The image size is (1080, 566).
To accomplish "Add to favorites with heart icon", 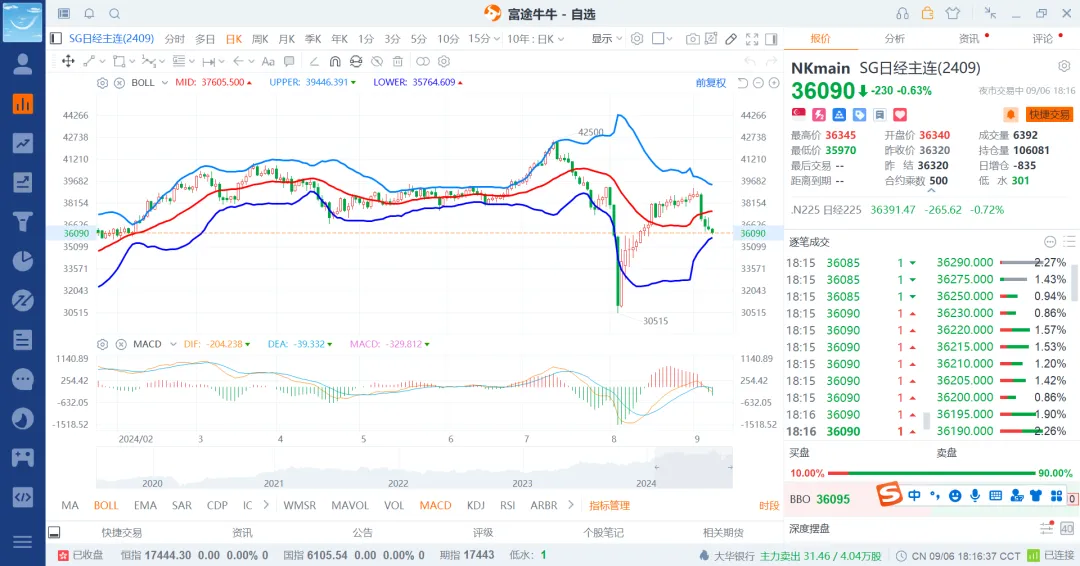I will pos(900,114).
